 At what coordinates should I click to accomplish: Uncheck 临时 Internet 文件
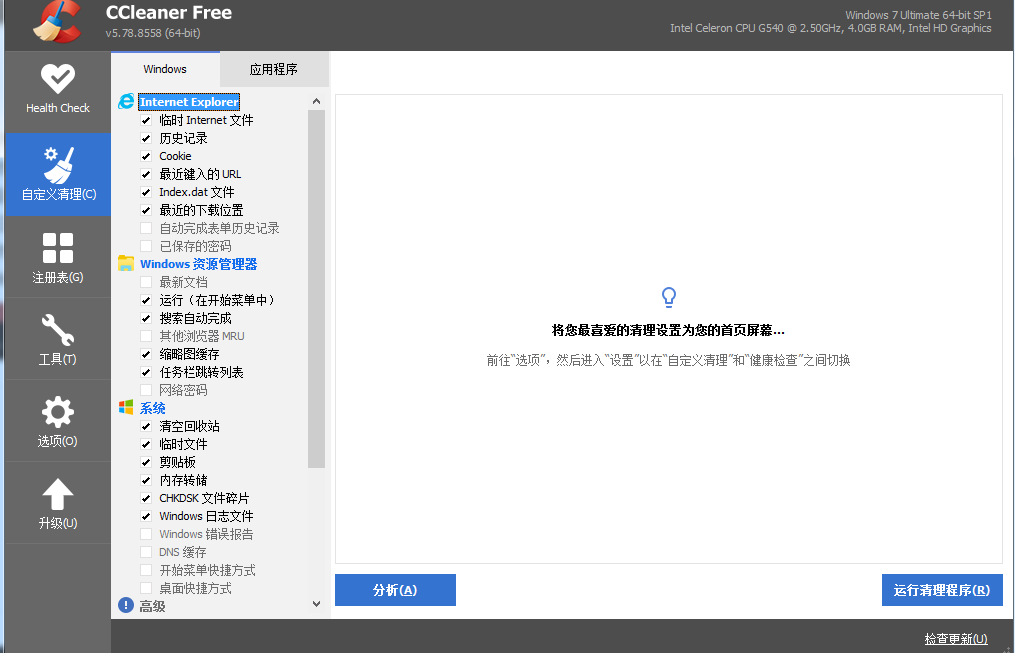[x=146, y=119]
